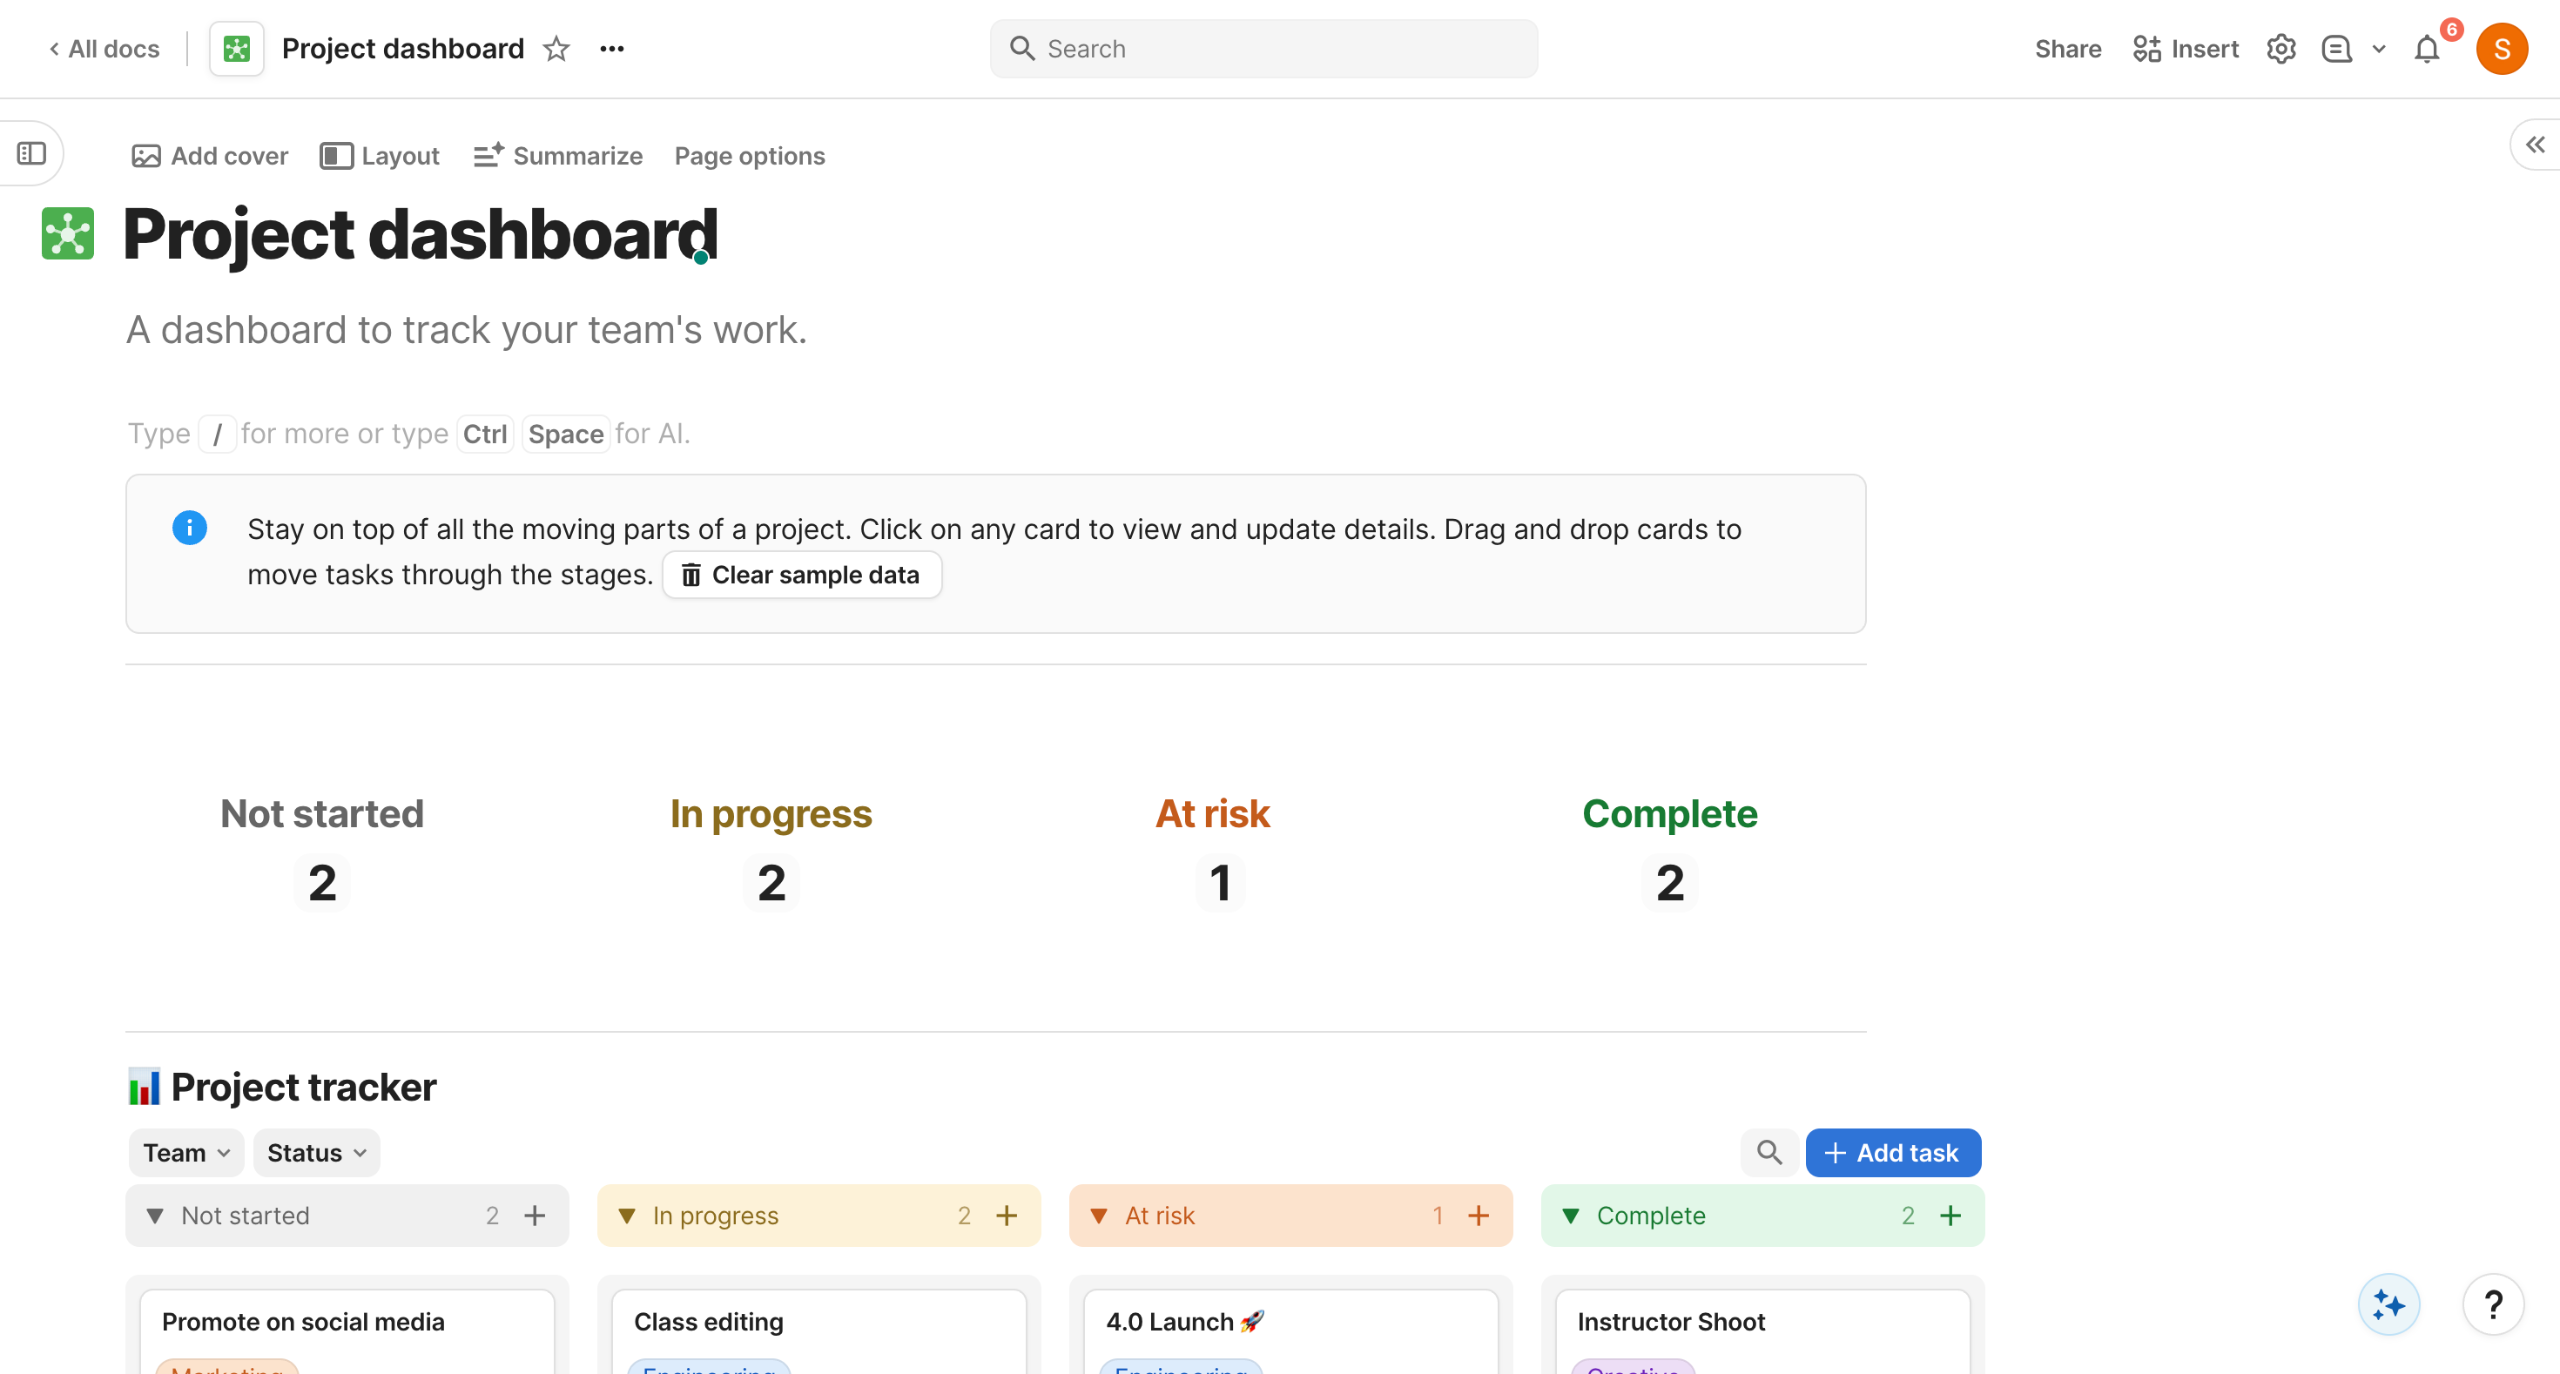Open the Layout menu

380,156
